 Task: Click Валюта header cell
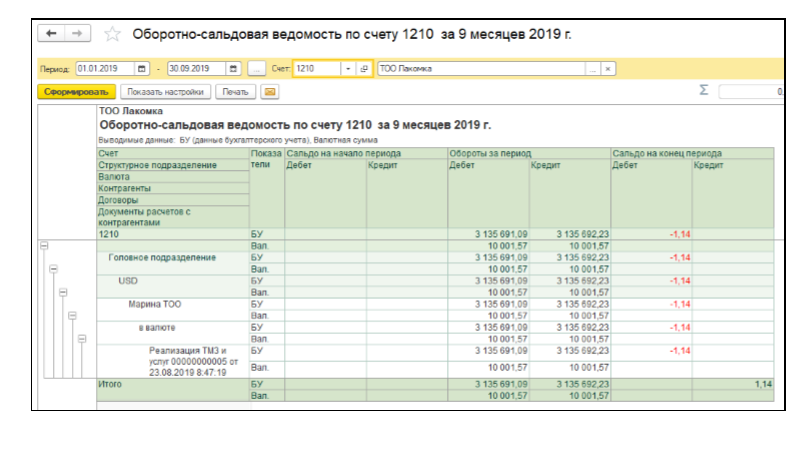click(x=173, y=177)
